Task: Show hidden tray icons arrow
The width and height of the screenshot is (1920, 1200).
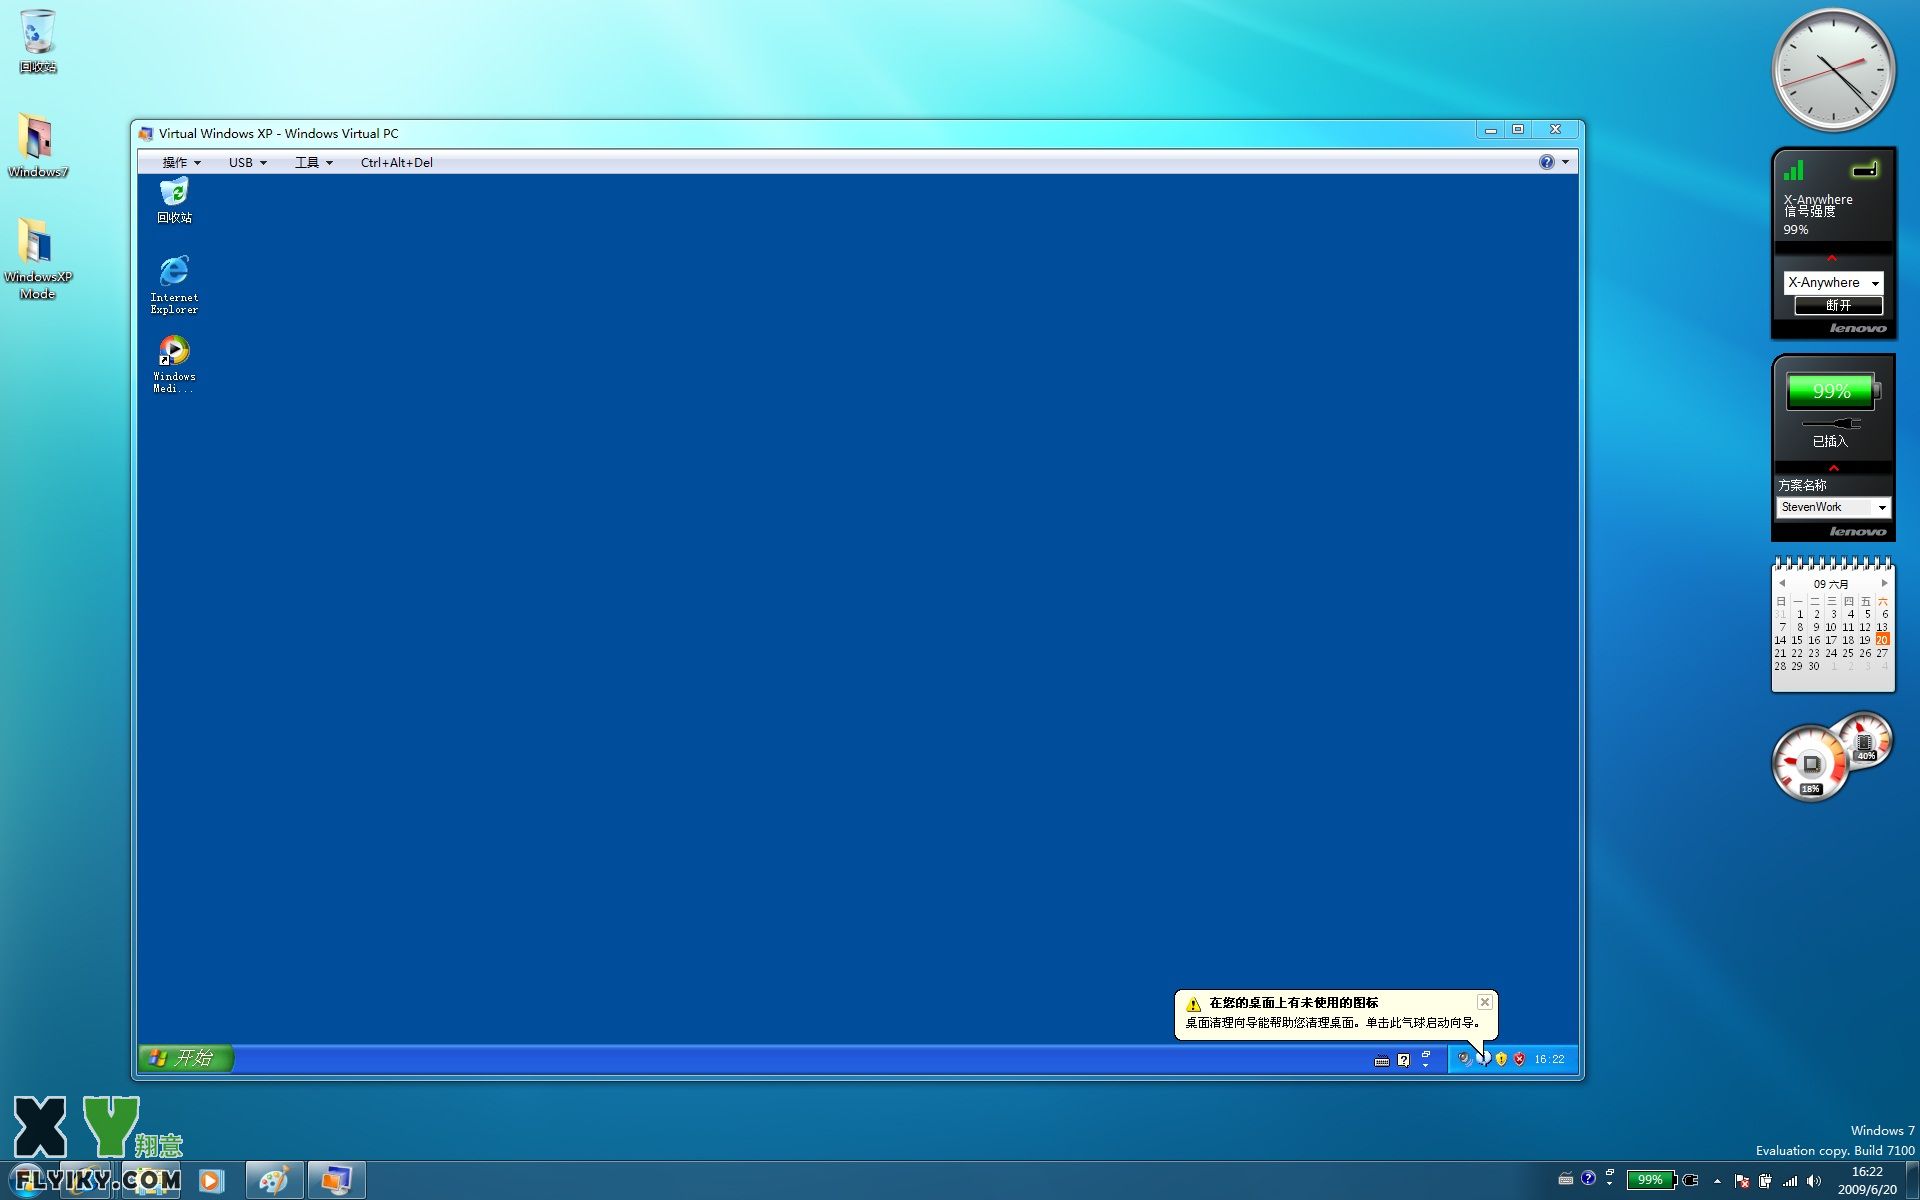Action: pyautogui.click(x=1717, y=1181)
